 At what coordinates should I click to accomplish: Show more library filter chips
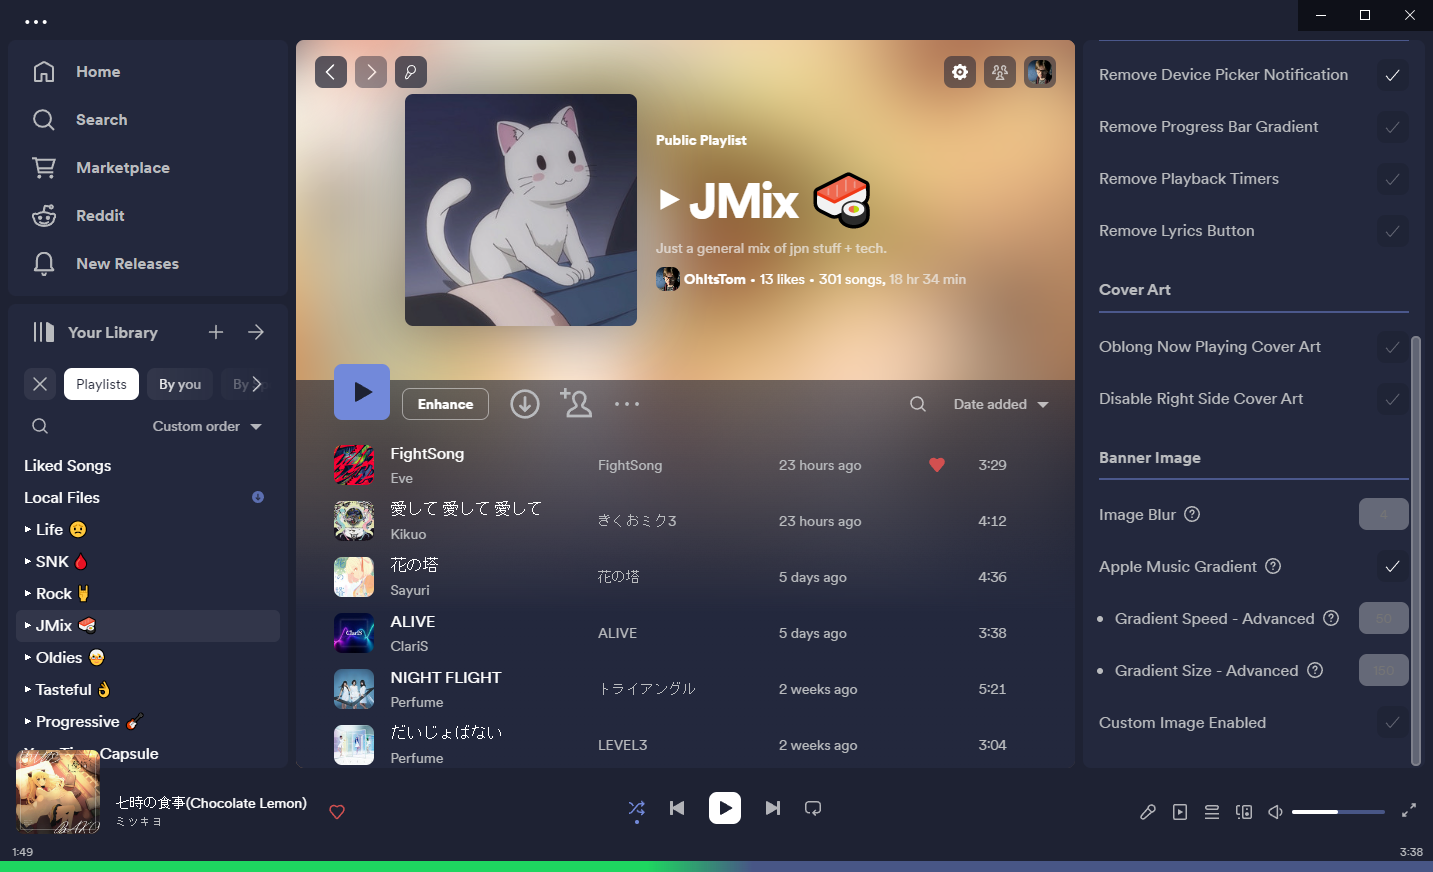pyautogui.click(x=258, y=384)
